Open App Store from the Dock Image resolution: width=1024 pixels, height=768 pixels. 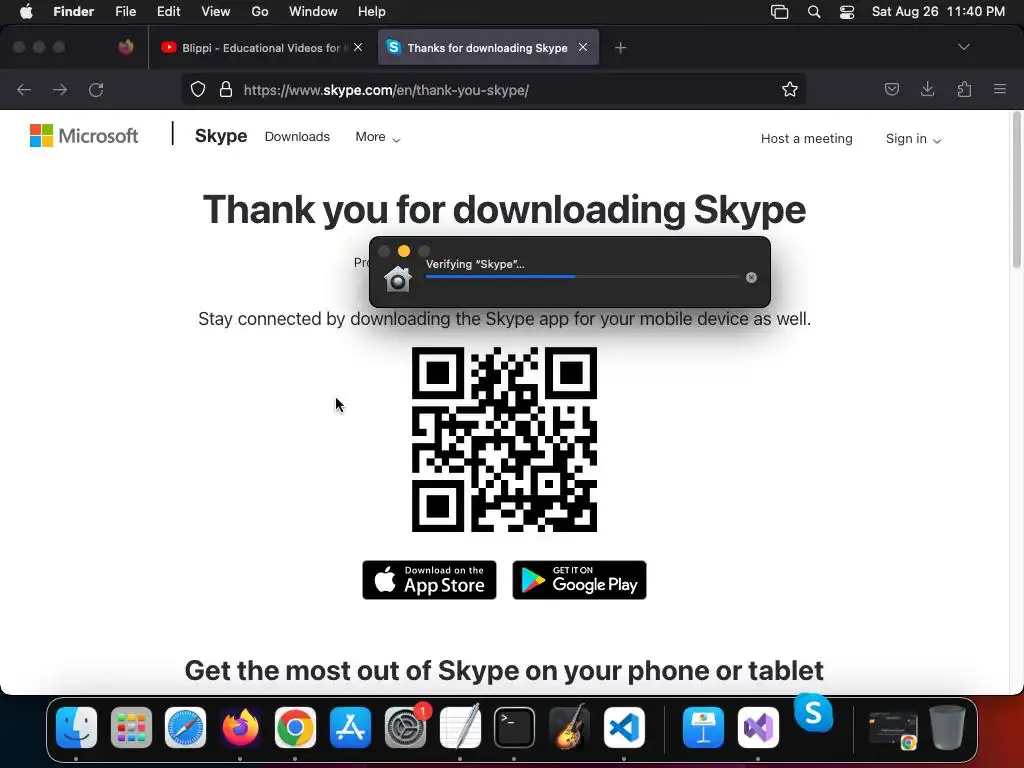[x=350, y=728]
